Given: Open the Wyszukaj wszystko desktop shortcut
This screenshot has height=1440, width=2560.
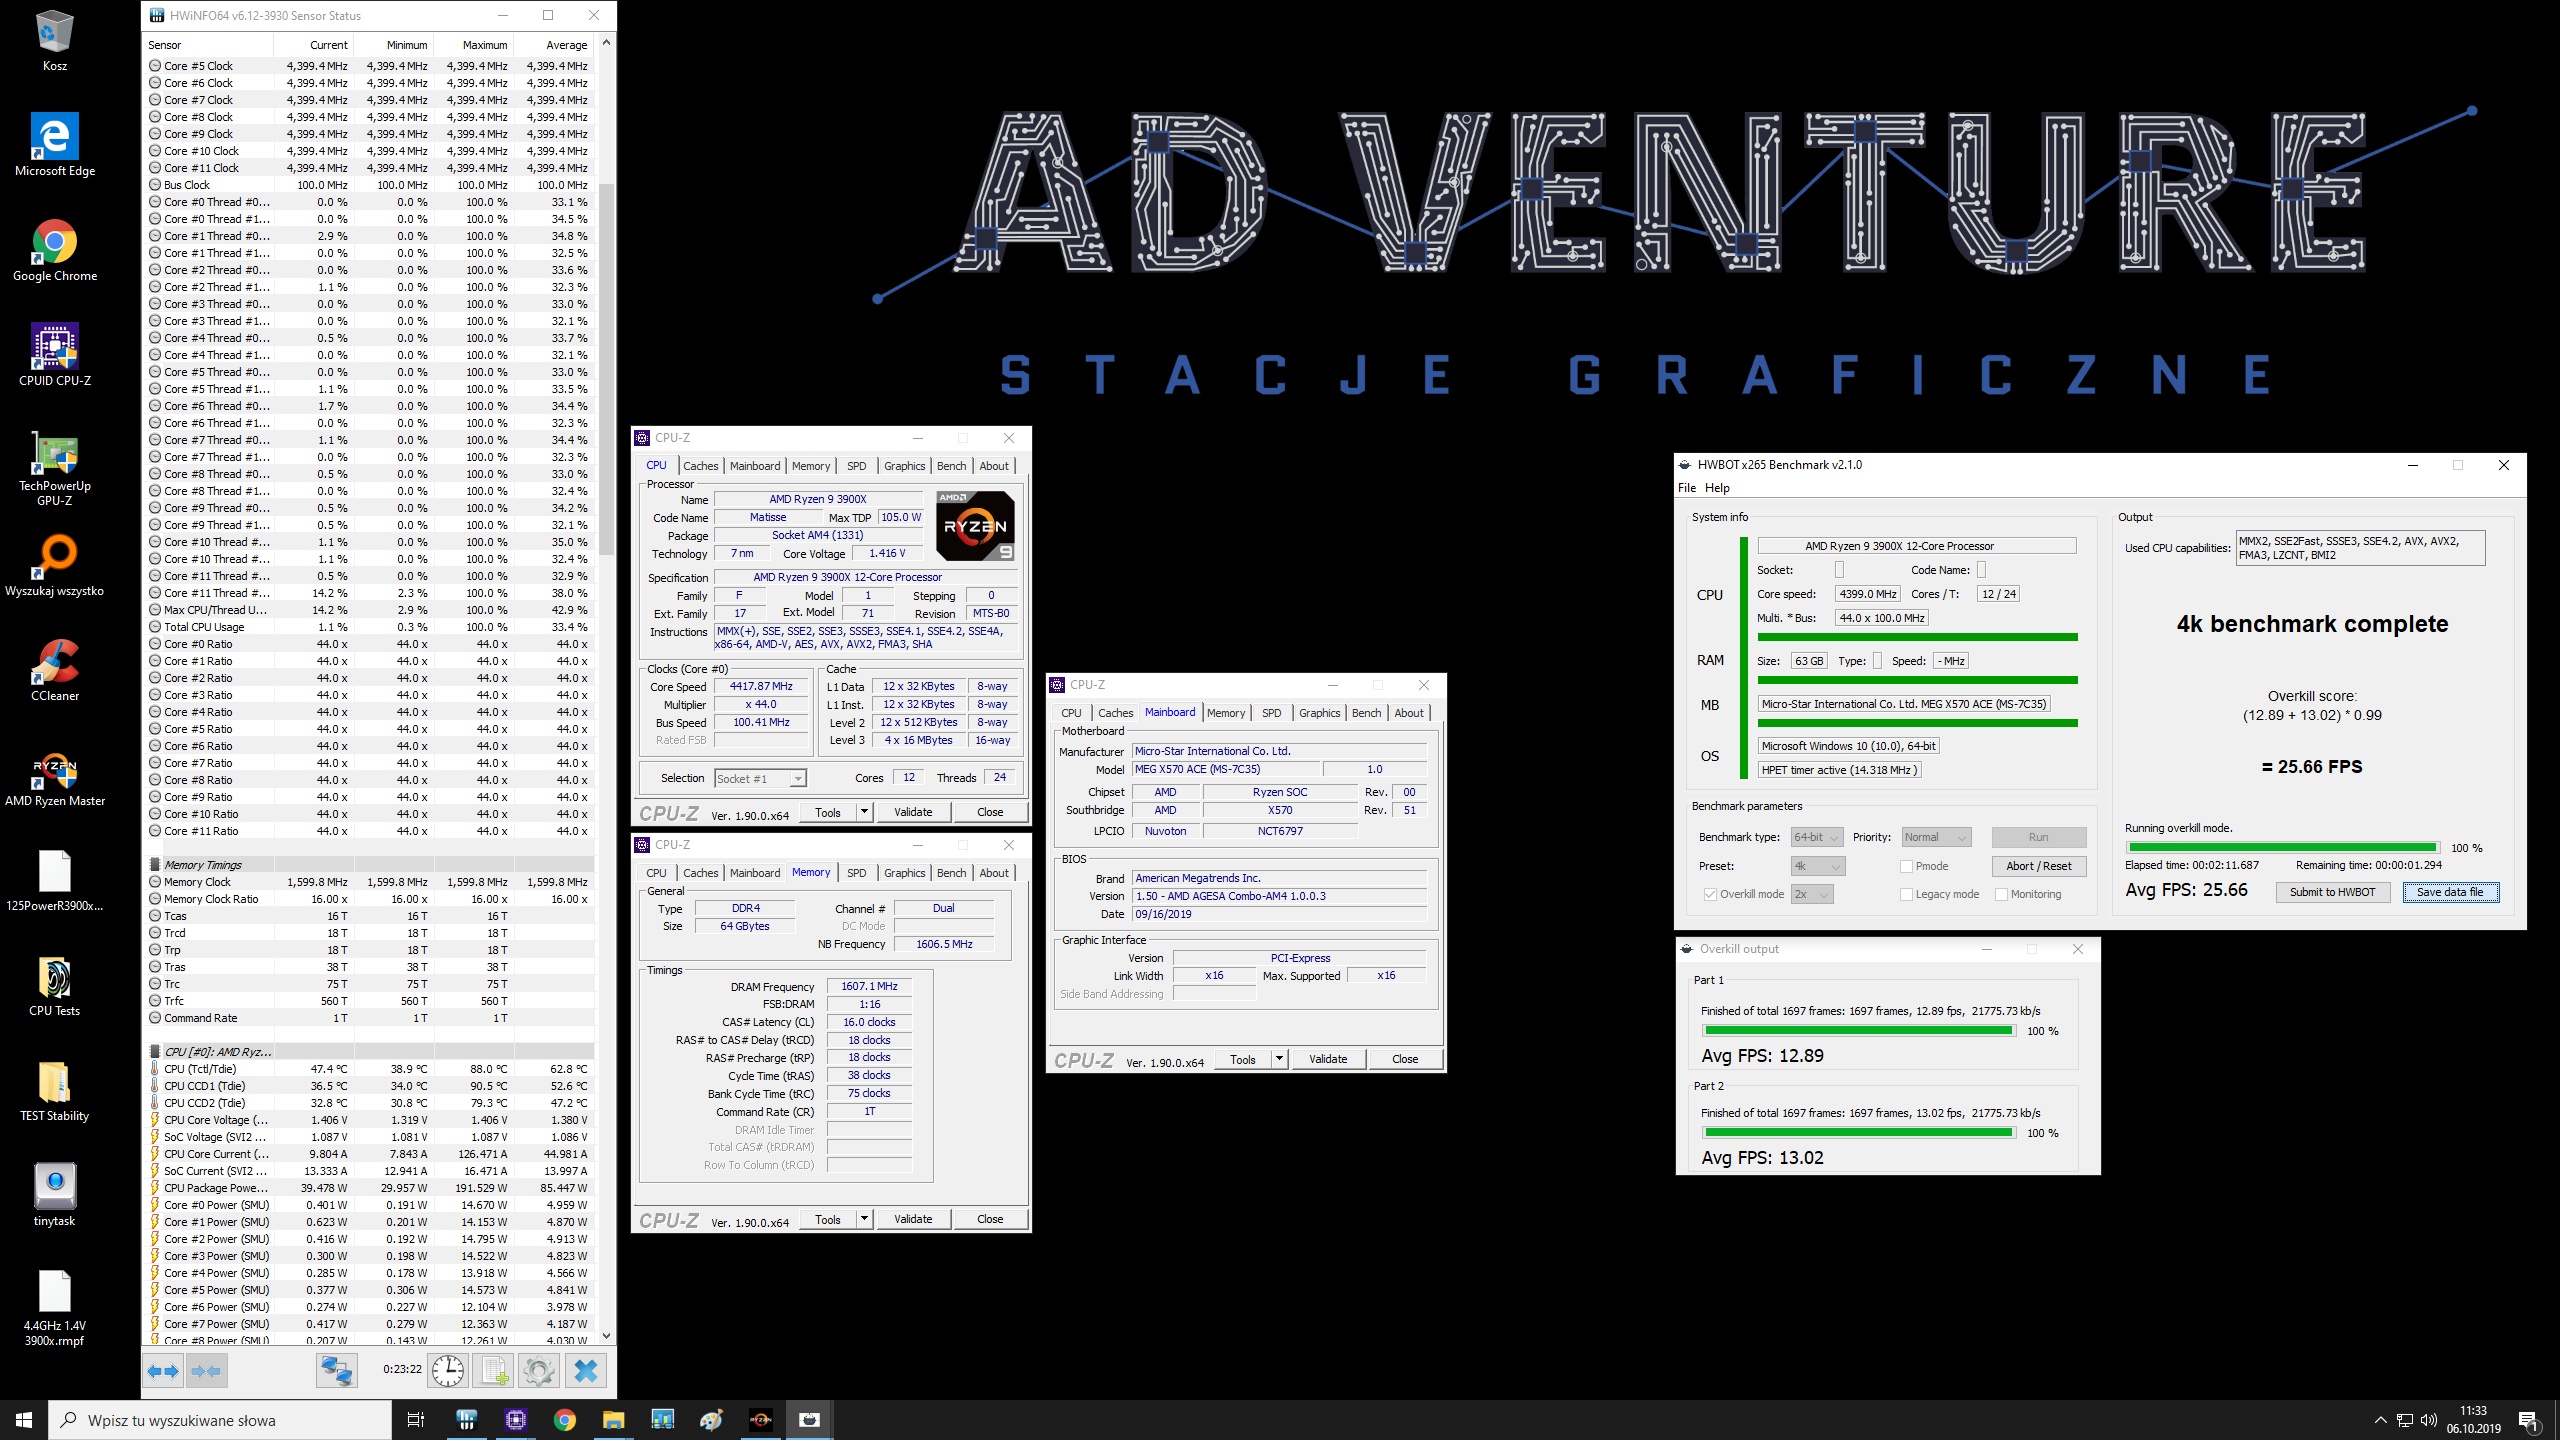Looking at the screenshot, I should (55, 565).
